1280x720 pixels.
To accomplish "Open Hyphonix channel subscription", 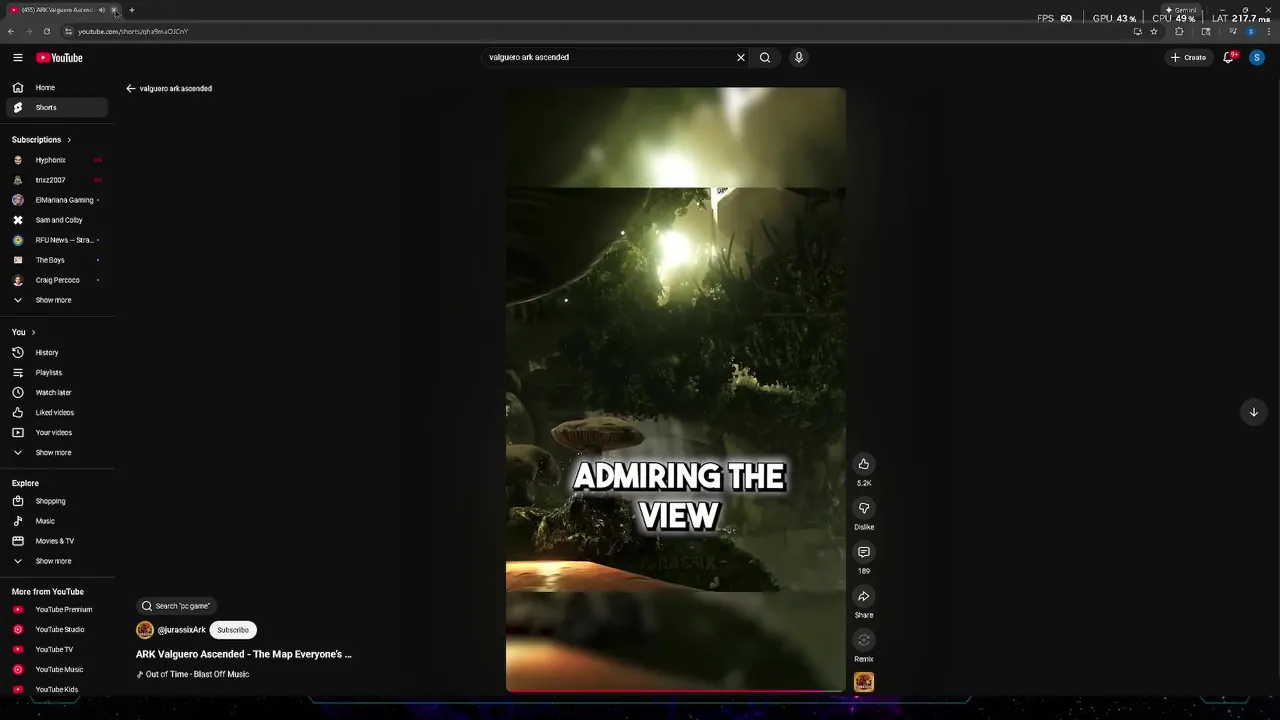I will (56, 160).
